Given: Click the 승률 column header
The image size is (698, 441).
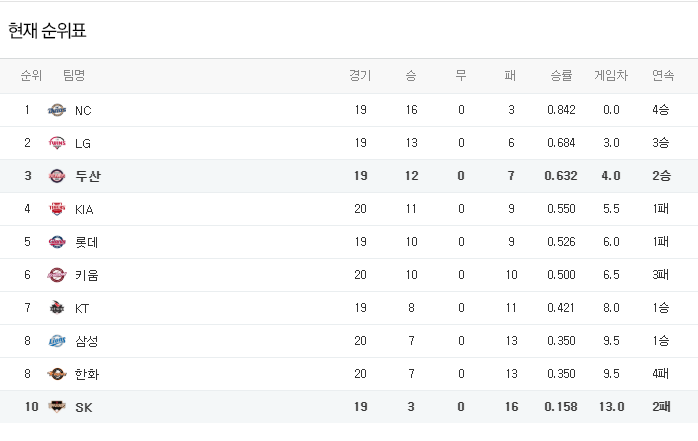Looking at the screenshot, I should pyautogui.click(x=561, y=75).
